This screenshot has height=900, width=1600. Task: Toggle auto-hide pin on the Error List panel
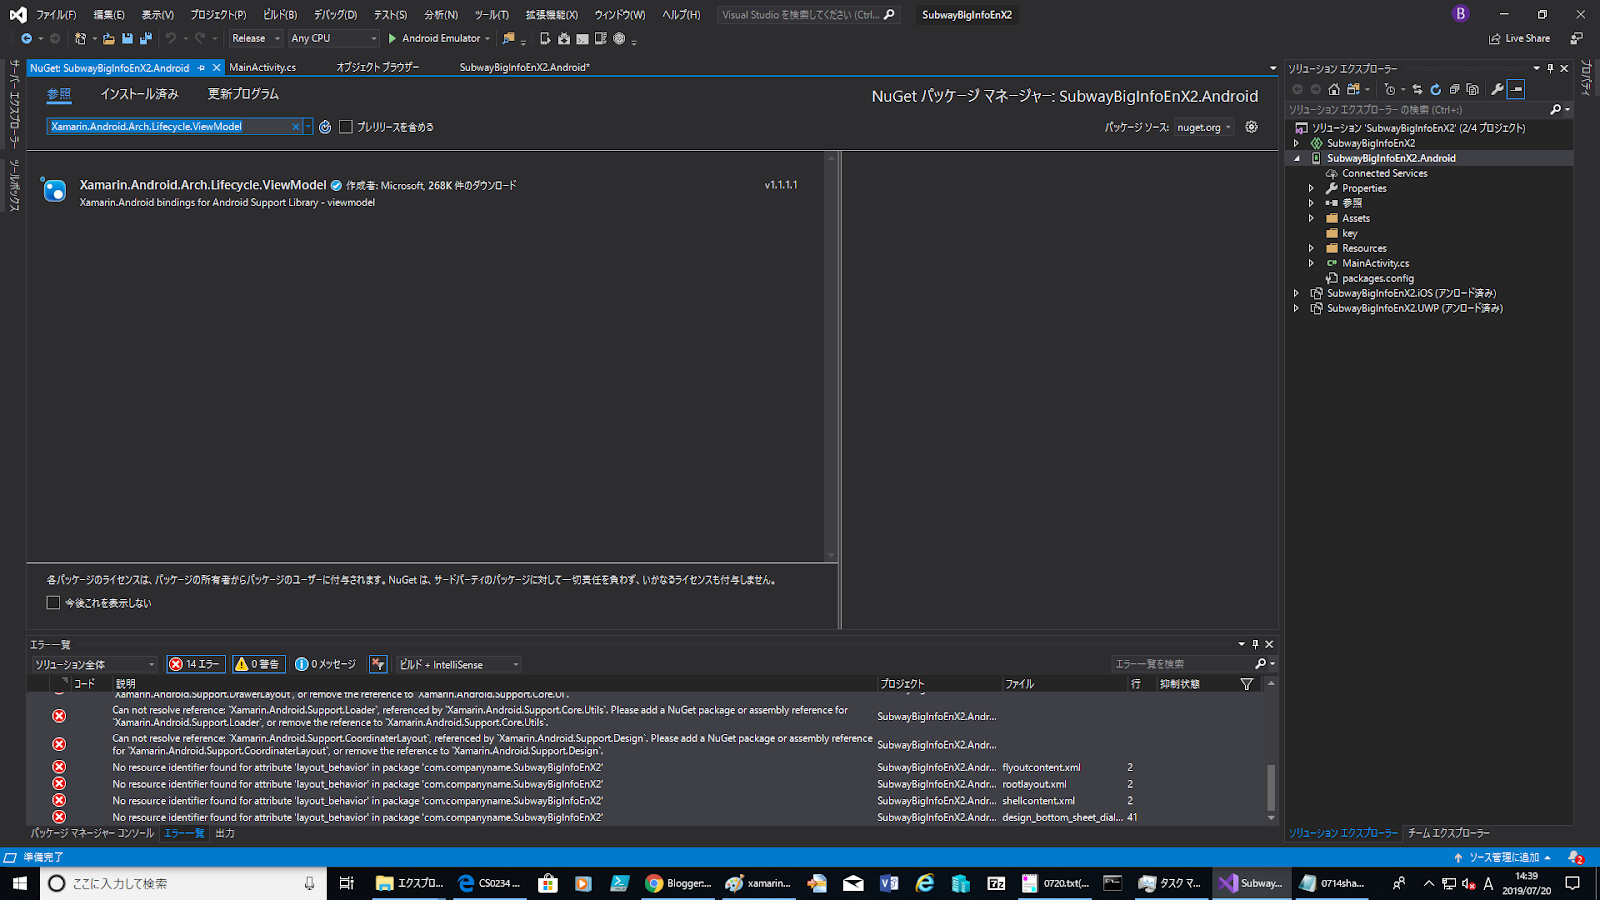click(x=1255, y=645)
